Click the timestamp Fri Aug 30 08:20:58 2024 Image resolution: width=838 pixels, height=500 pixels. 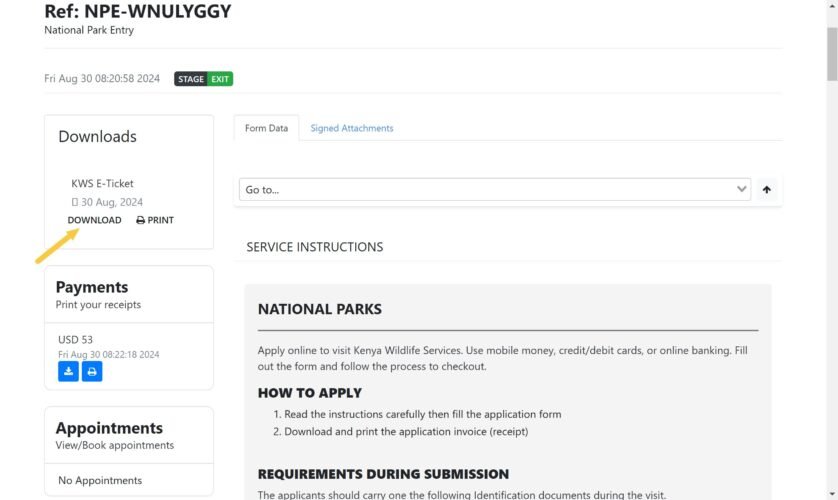point(102,79)
